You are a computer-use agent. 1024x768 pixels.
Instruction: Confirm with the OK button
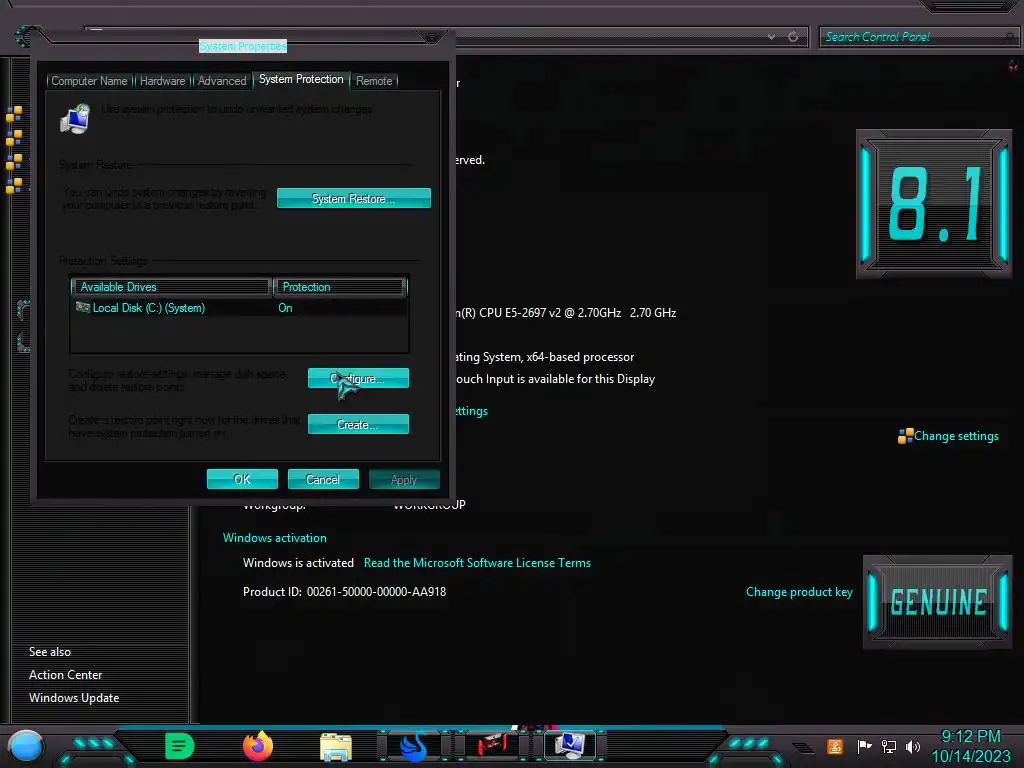pyautogui.click(x=242, y=479)
